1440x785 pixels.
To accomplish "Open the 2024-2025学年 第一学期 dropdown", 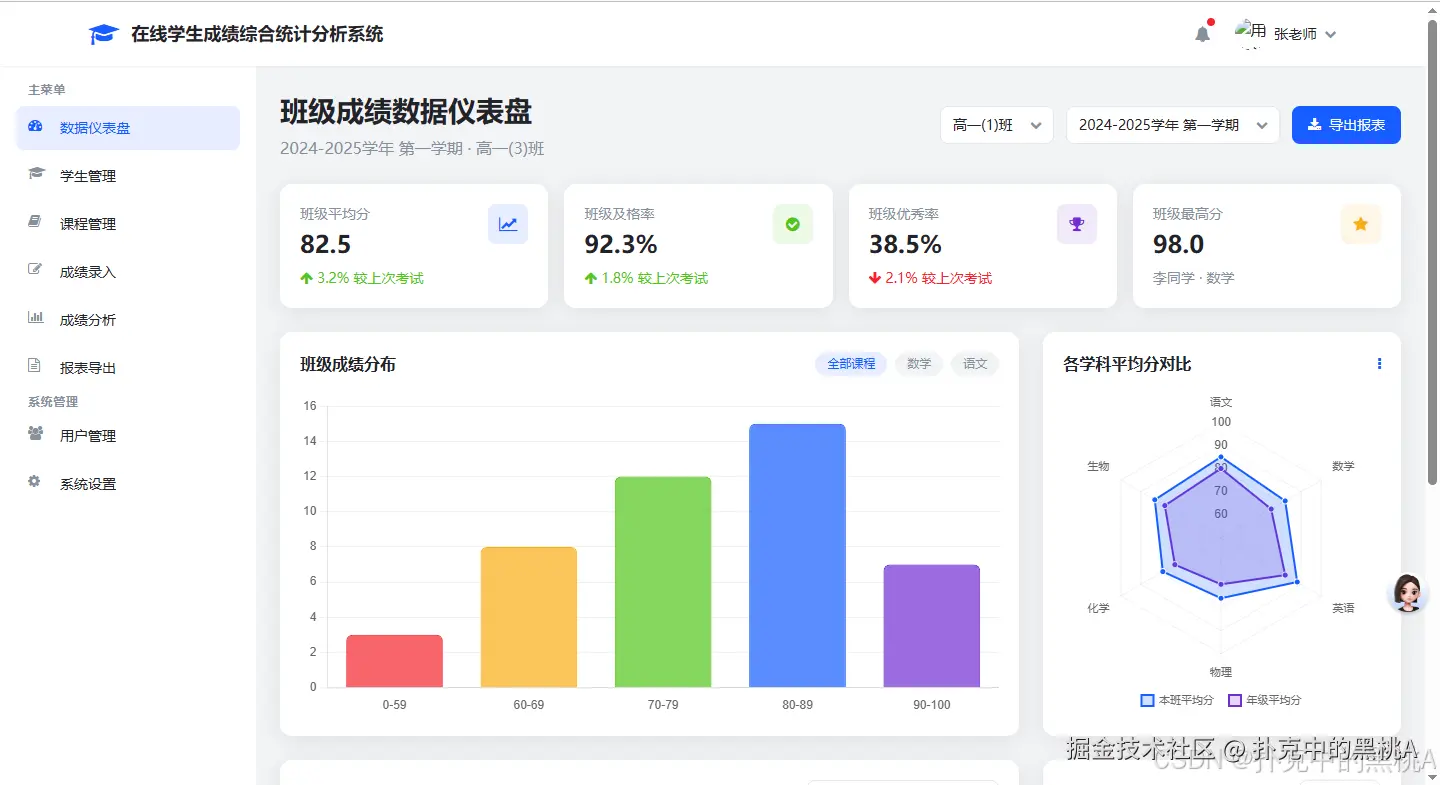I will [1172, 125].
